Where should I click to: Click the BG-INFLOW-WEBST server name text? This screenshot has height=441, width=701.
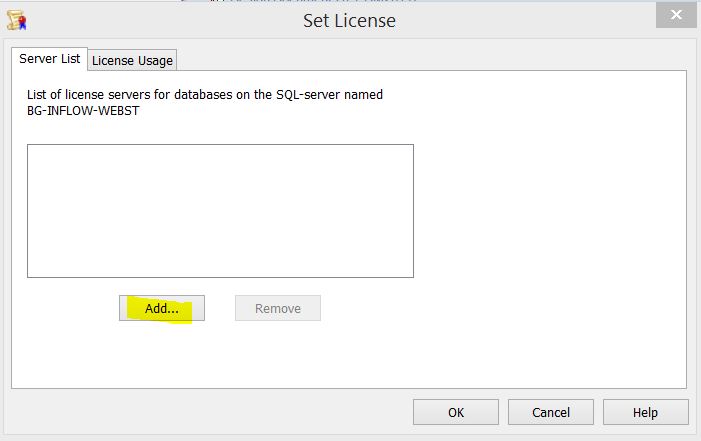tap(82, 111)
